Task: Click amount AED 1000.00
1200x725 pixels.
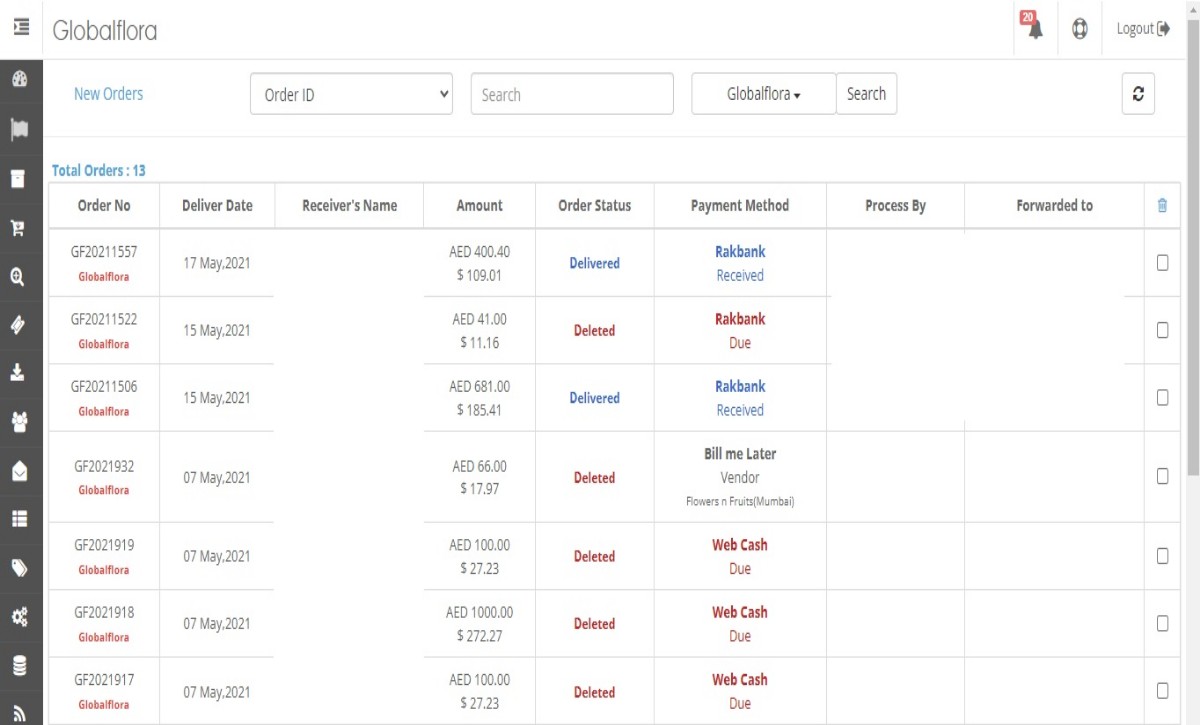Action: click(479, 612)
